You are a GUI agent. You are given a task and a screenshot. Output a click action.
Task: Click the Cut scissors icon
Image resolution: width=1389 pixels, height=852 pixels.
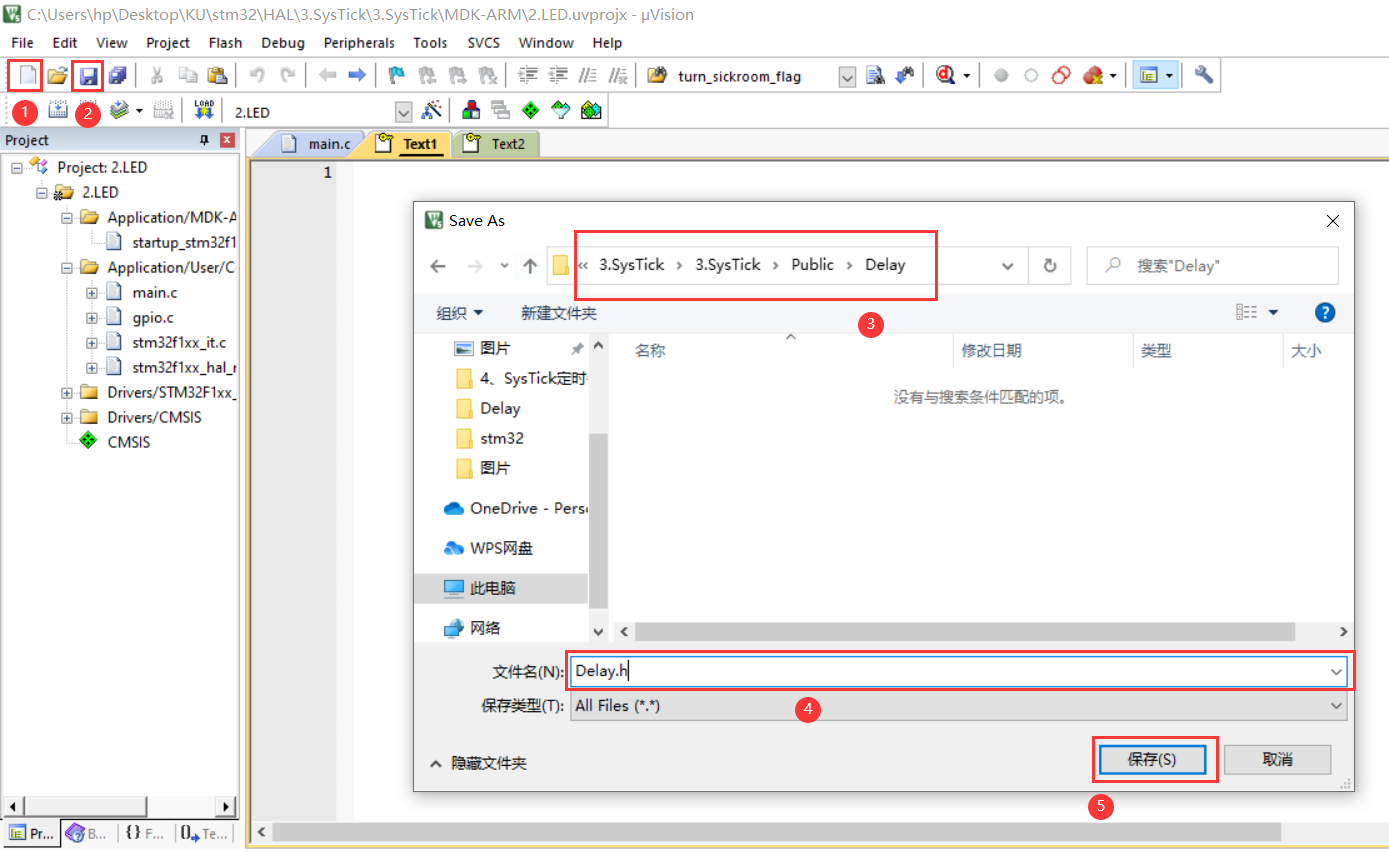(x=157, y=75)
